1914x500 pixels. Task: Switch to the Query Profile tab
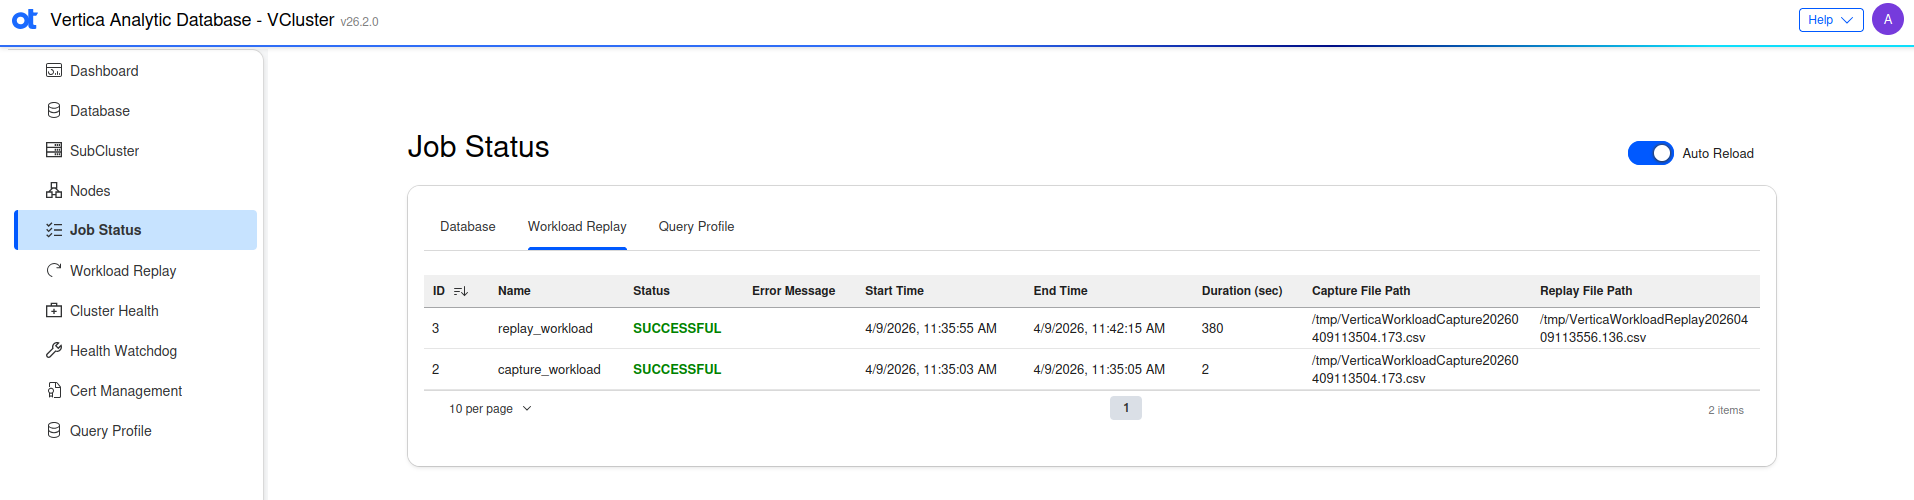coord(696,227)
